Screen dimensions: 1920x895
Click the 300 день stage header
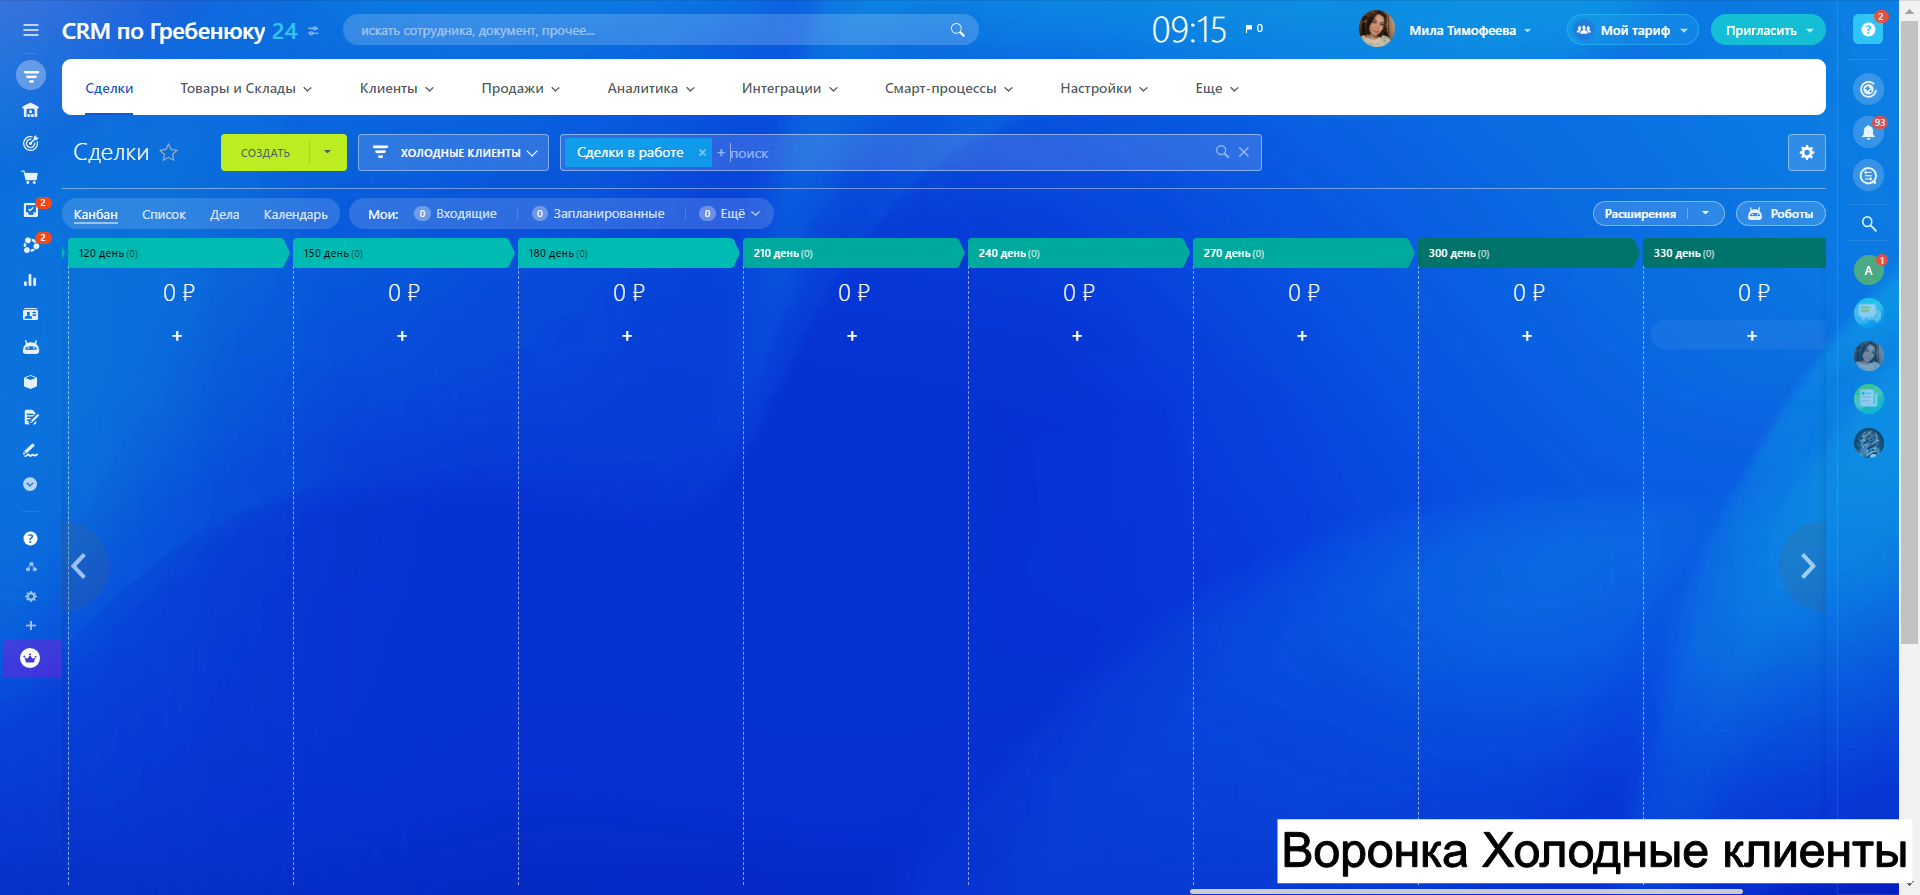pyautogui.click(x=1527, y=253)
